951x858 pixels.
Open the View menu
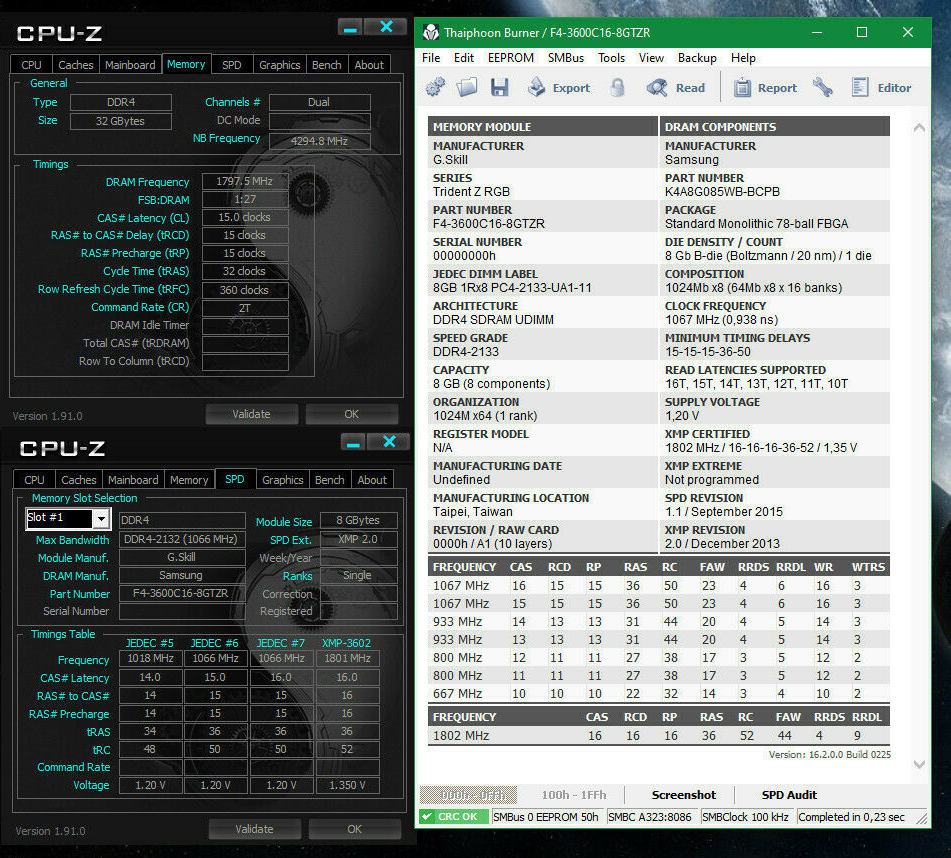[651, 58]
